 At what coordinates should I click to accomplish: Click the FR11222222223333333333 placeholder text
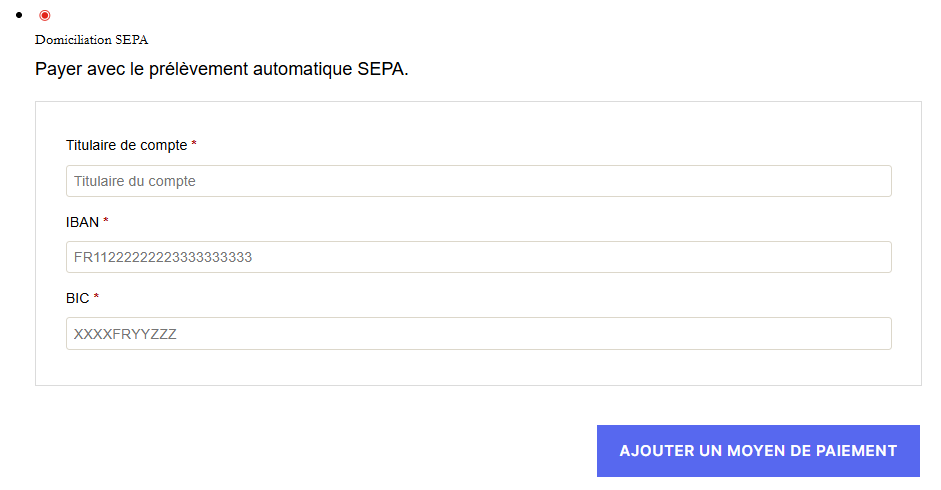coord(163,257)
